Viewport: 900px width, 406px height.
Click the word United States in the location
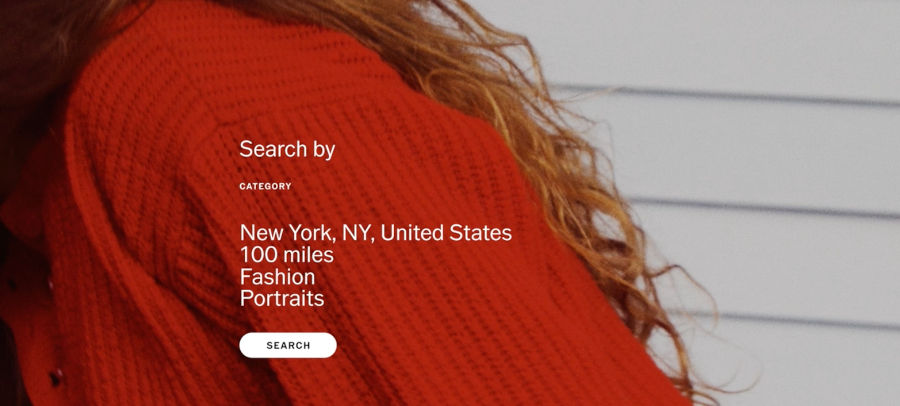coord(446,233)
